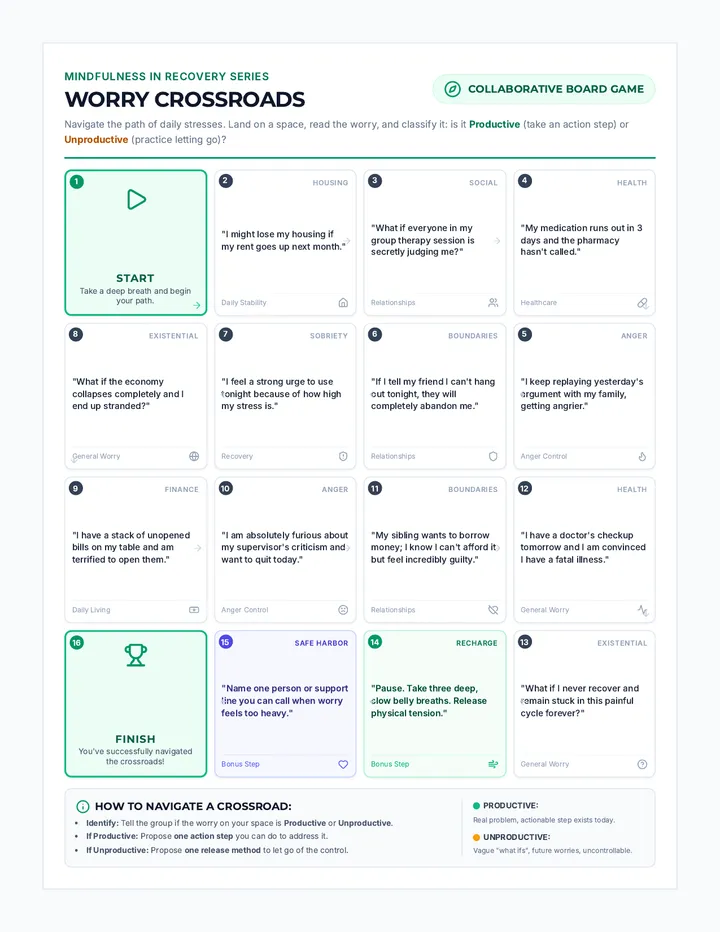
Task: Click the pill icon on Health card 4
Action: tap(642, 303)
